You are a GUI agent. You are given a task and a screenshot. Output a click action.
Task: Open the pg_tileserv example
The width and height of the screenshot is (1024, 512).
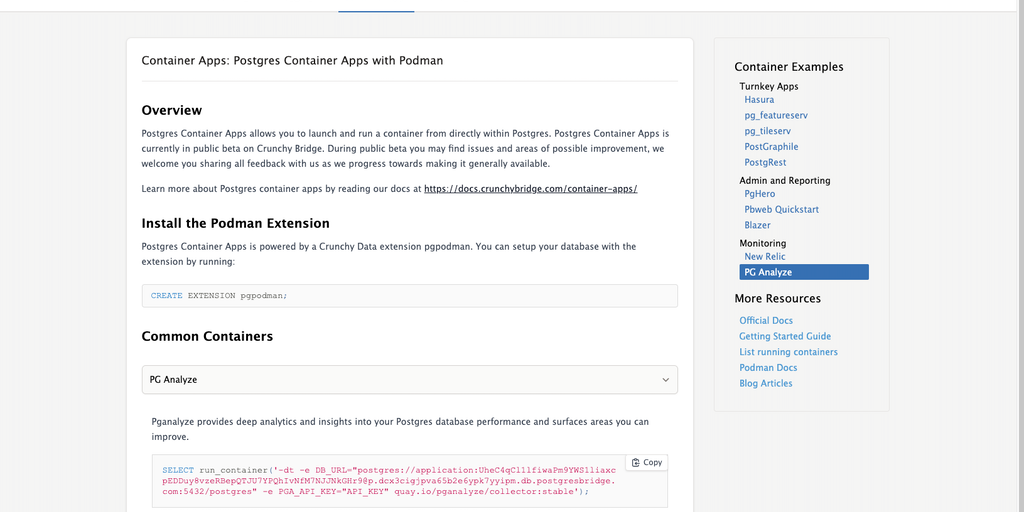click(767, 131)
